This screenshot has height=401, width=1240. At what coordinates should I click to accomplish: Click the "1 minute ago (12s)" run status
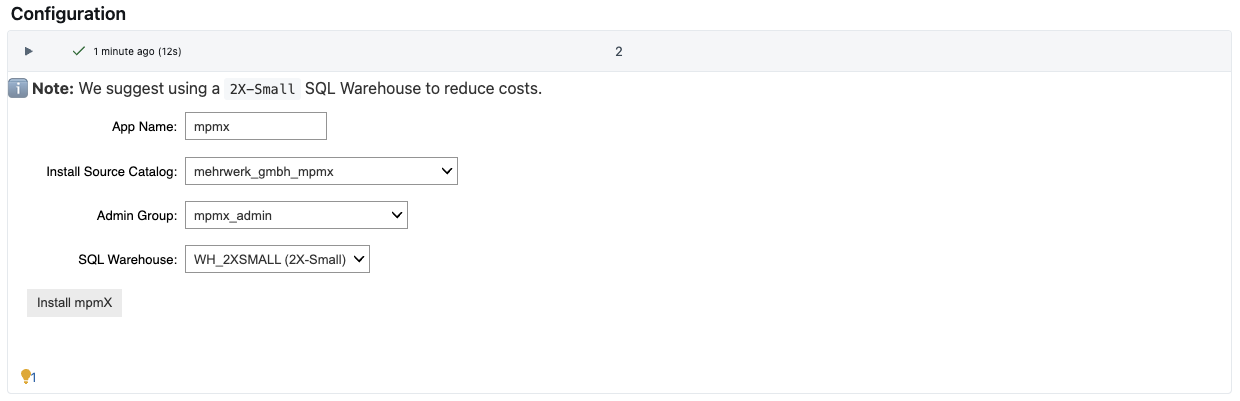click(x=137, y=51)
